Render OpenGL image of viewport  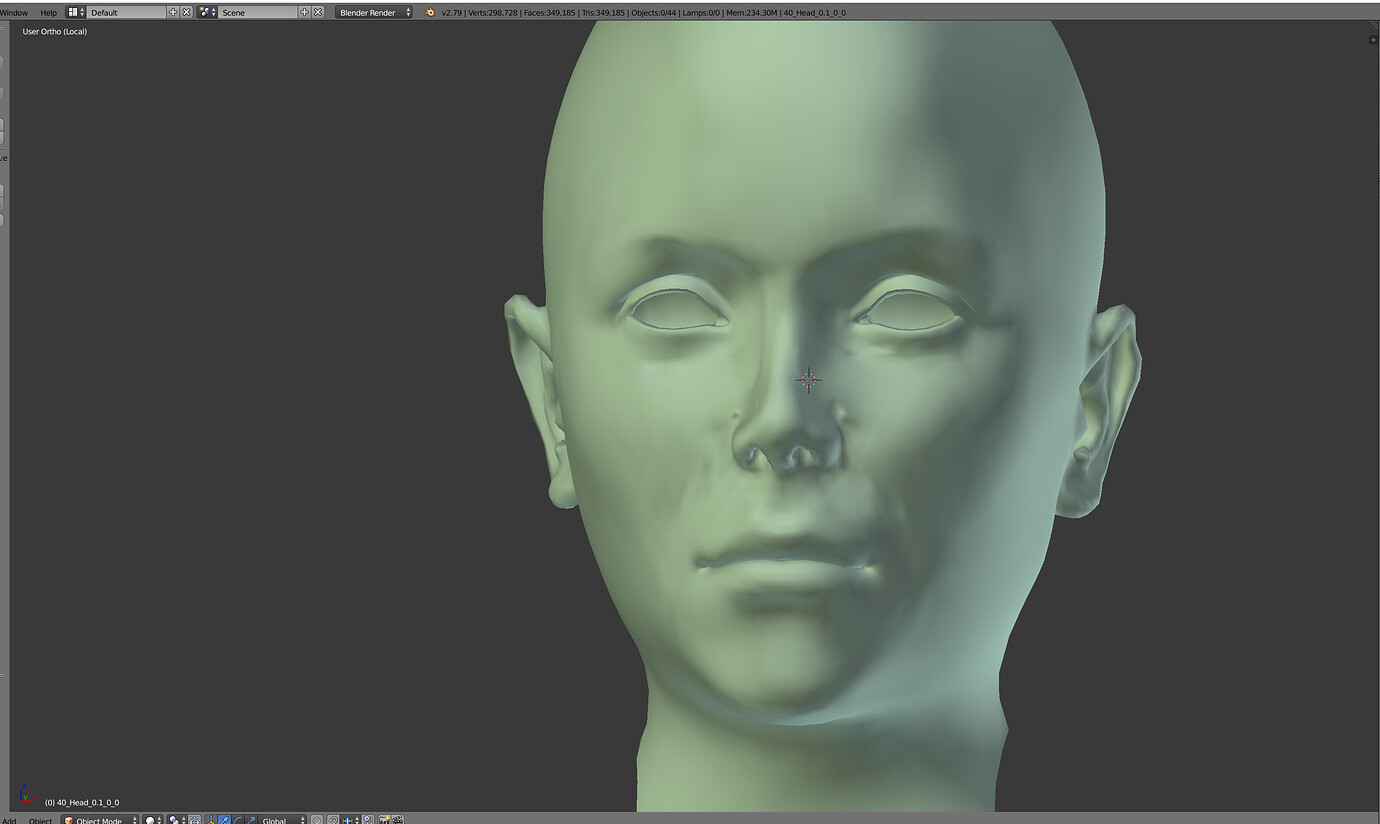click(x=384, y=820)
